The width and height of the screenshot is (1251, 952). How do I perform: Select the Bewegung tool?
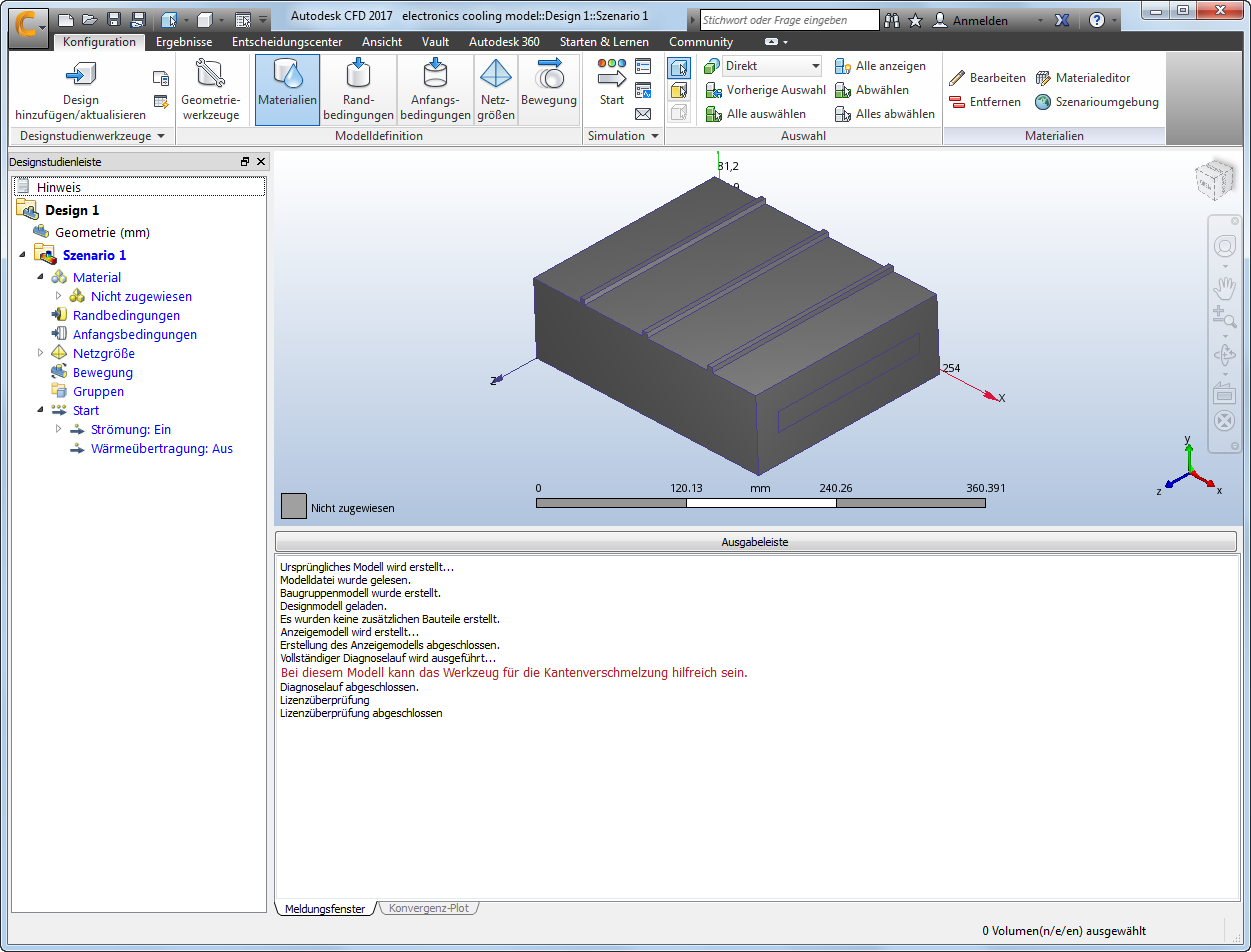click(549, 90)
